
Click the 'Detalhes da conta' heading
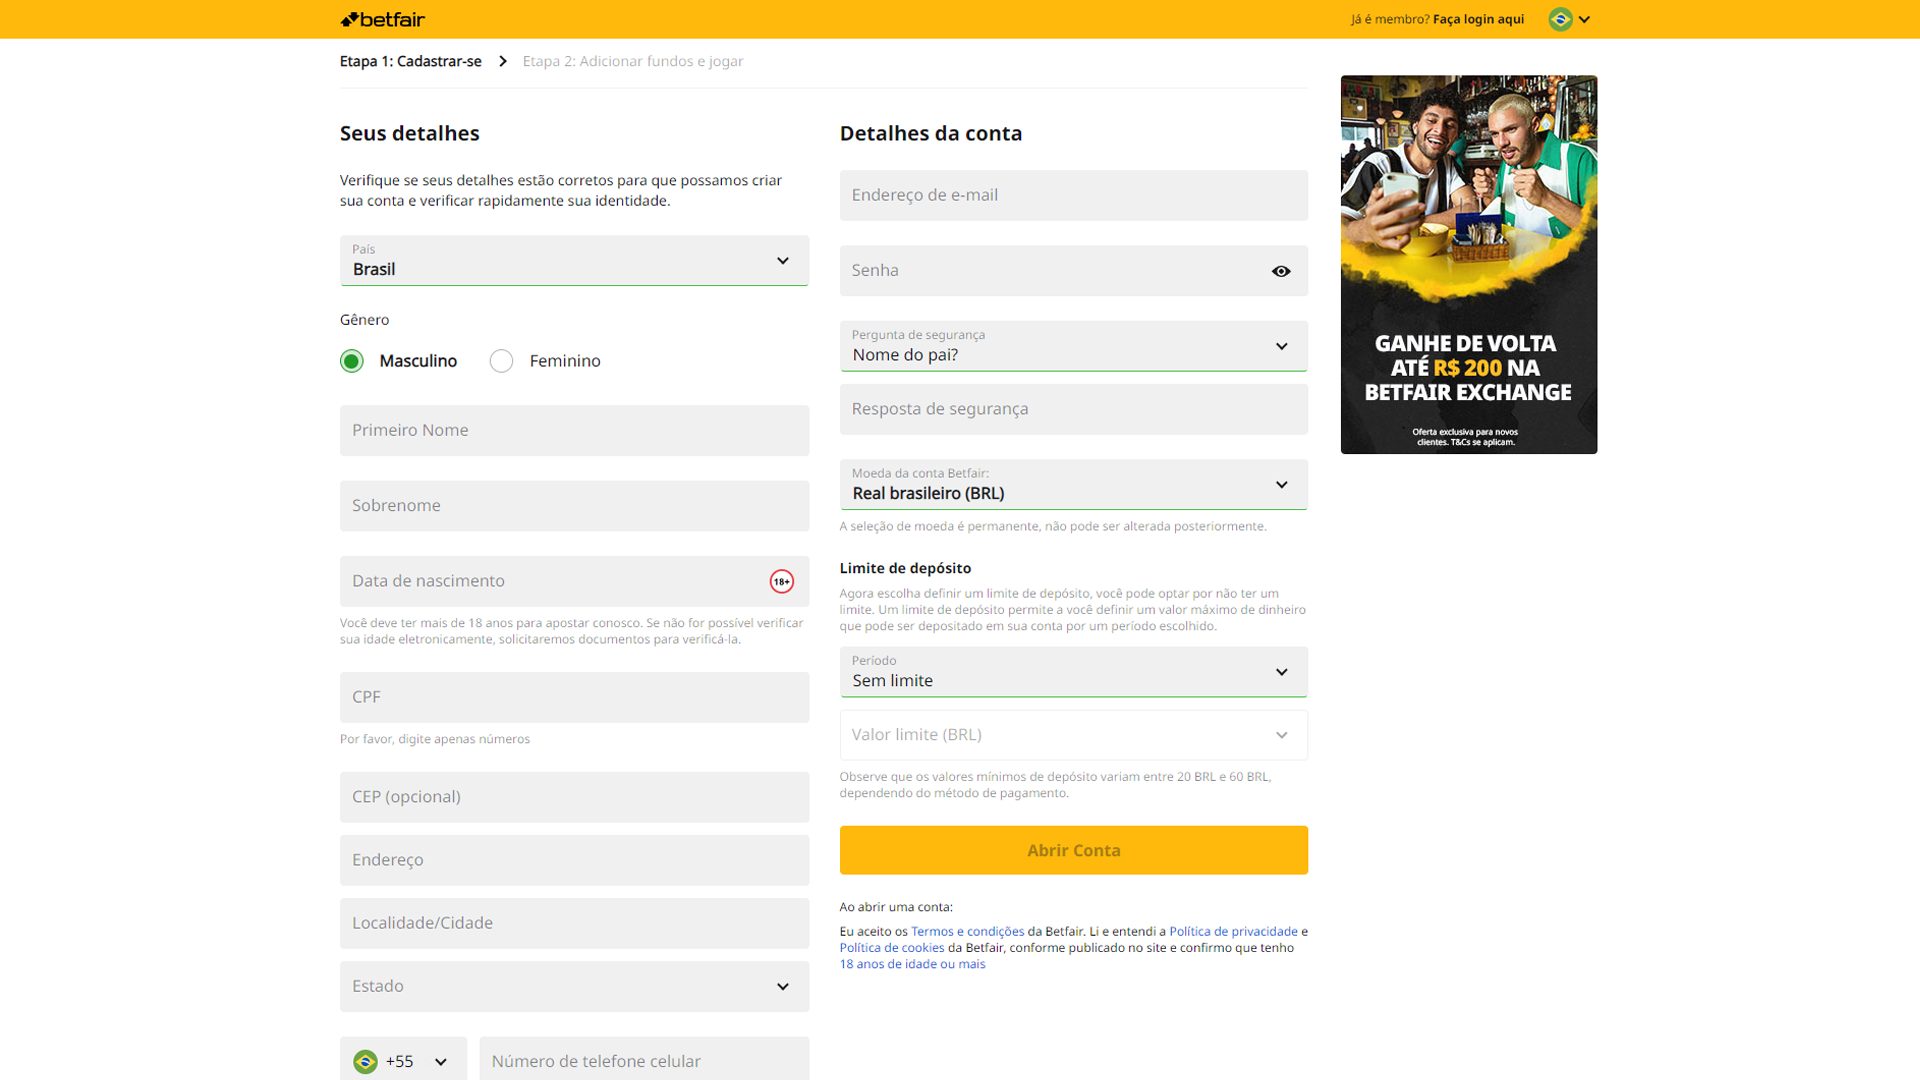click(930, 133)
